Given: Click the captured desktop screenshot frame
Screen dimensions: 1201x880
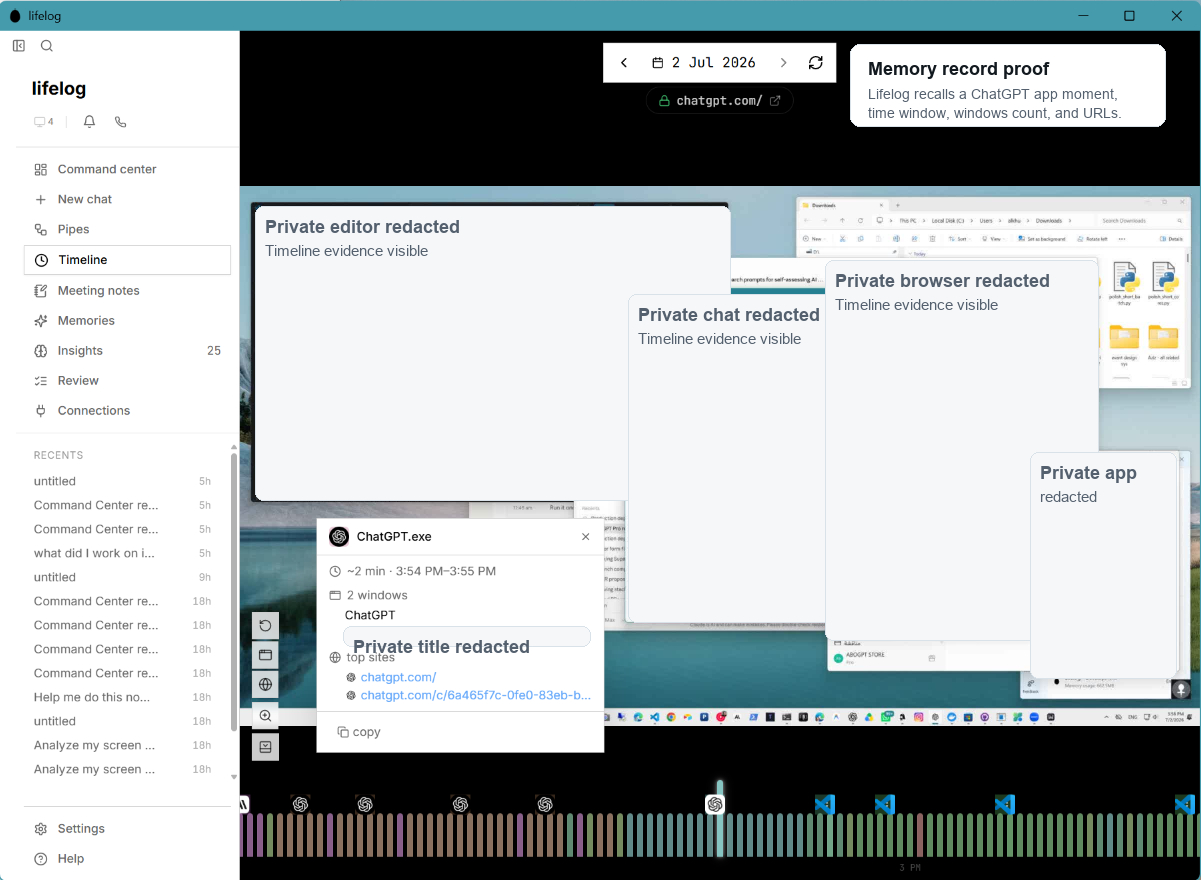Looking at the screenshot, I should pyautogui.click(x=720, y=456).
